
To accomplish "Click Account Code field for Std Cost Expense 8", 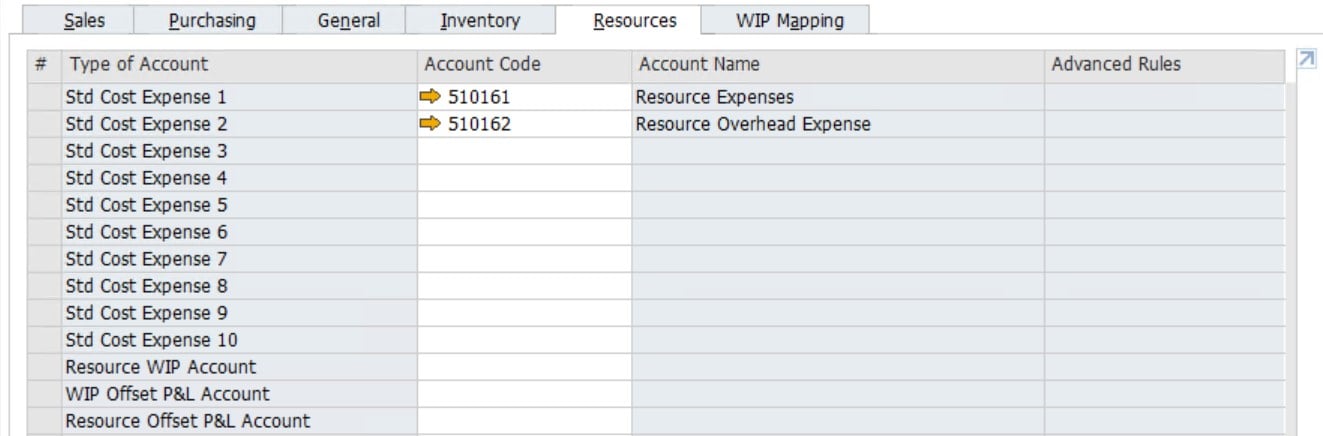I will pyautogui.click(x=524, y=286).
